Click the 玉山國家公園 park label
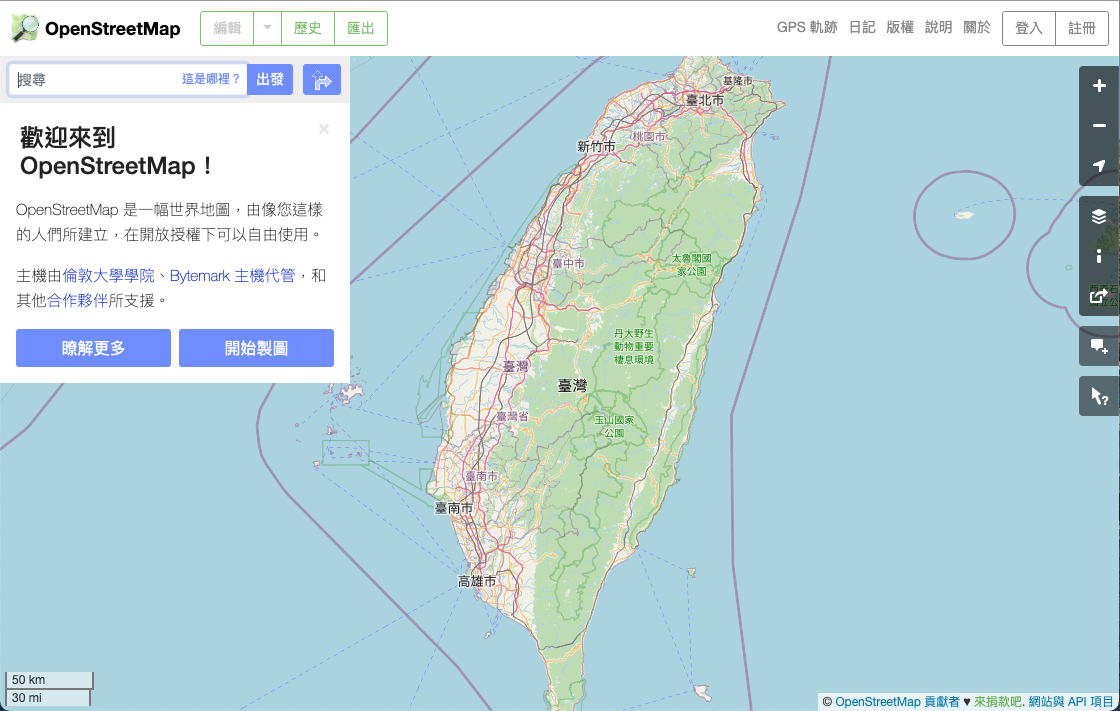Viewport: 1120px width, 711px height. coord(614,427)
